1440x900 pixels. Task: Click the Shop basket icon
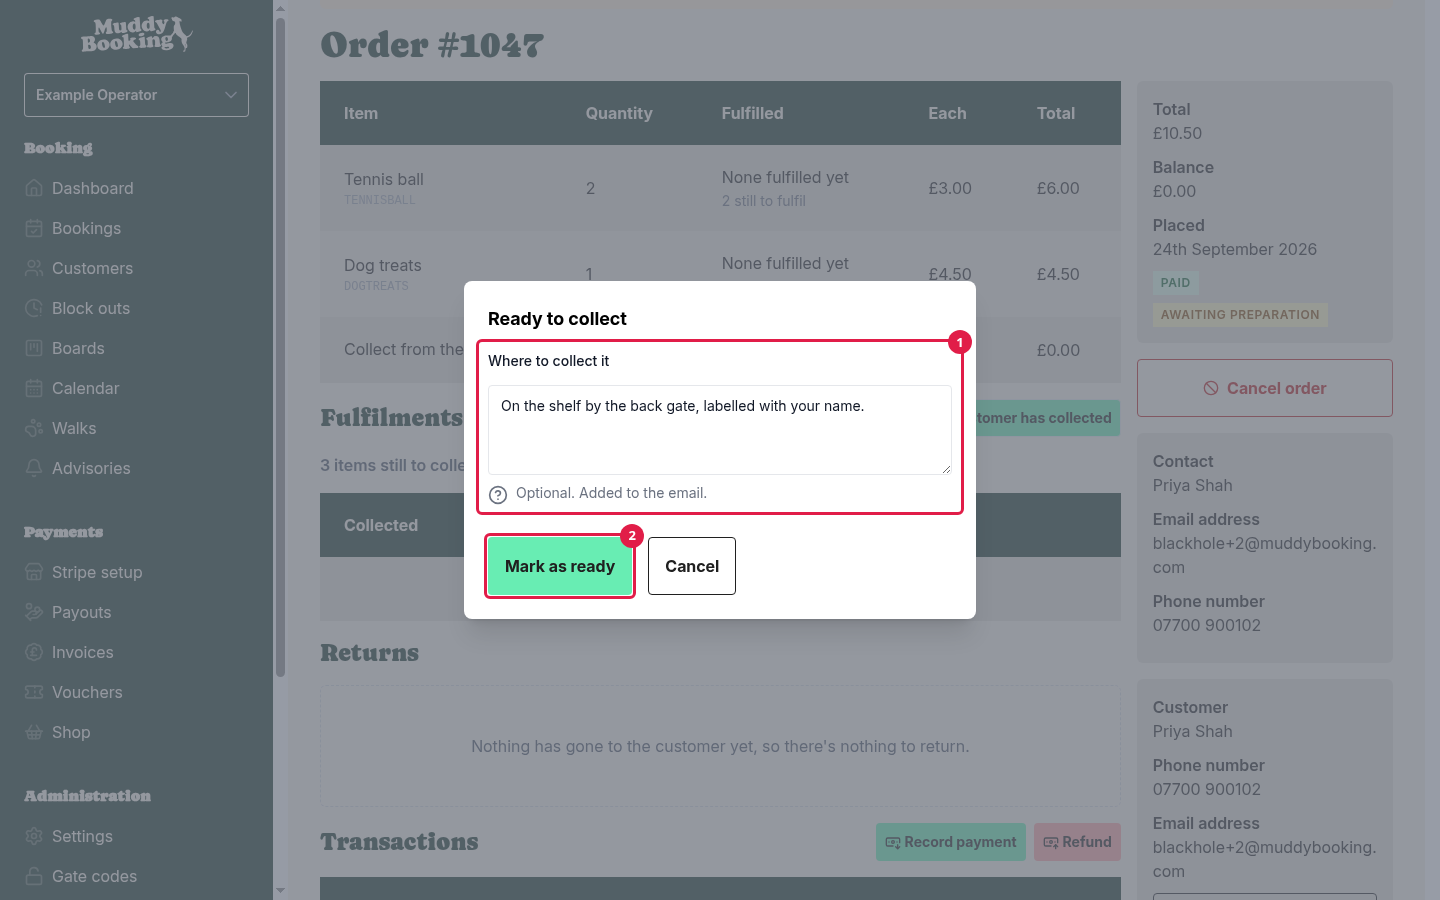(x=34, y=732)
